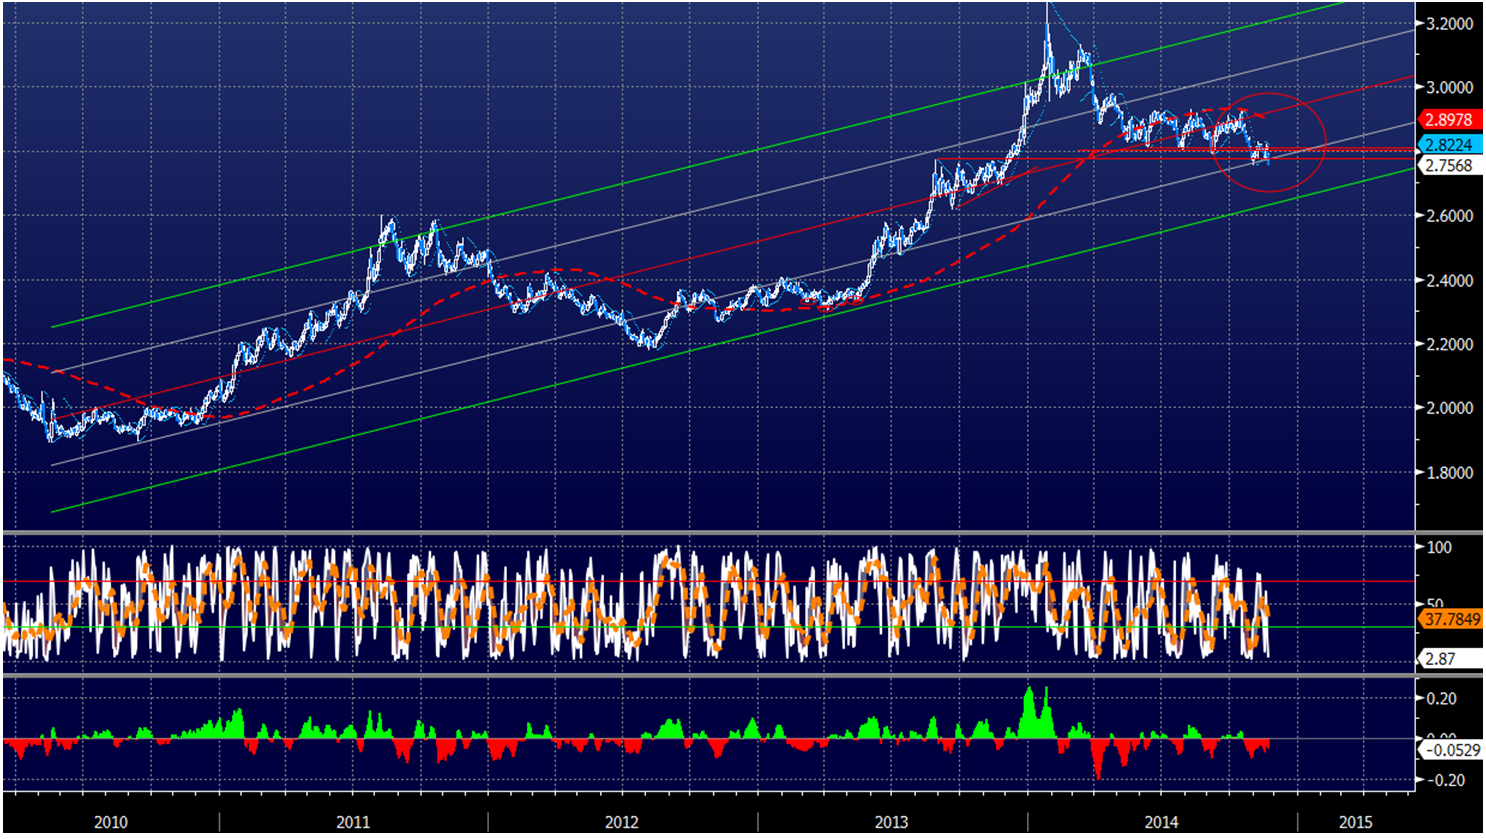
Task: Select the 2015 year label
Action: (1356, 822)
